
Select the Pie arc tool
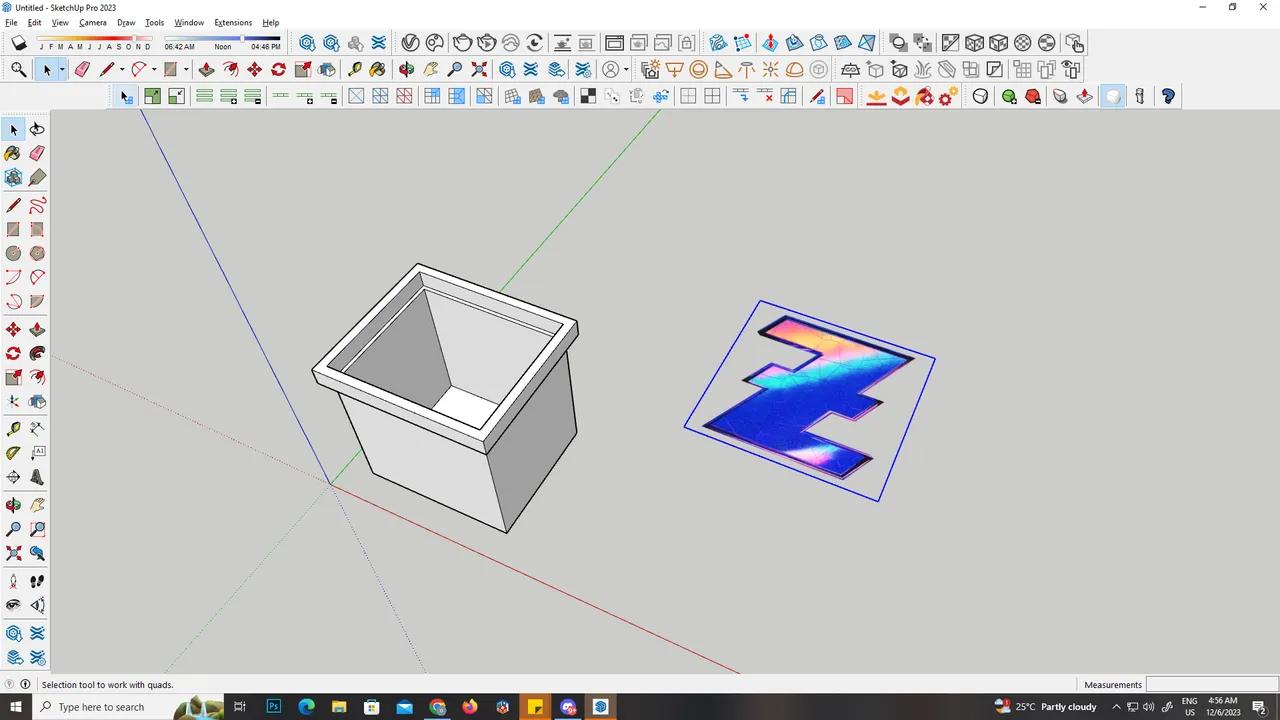pyautogui.click(x=37, y=302)
